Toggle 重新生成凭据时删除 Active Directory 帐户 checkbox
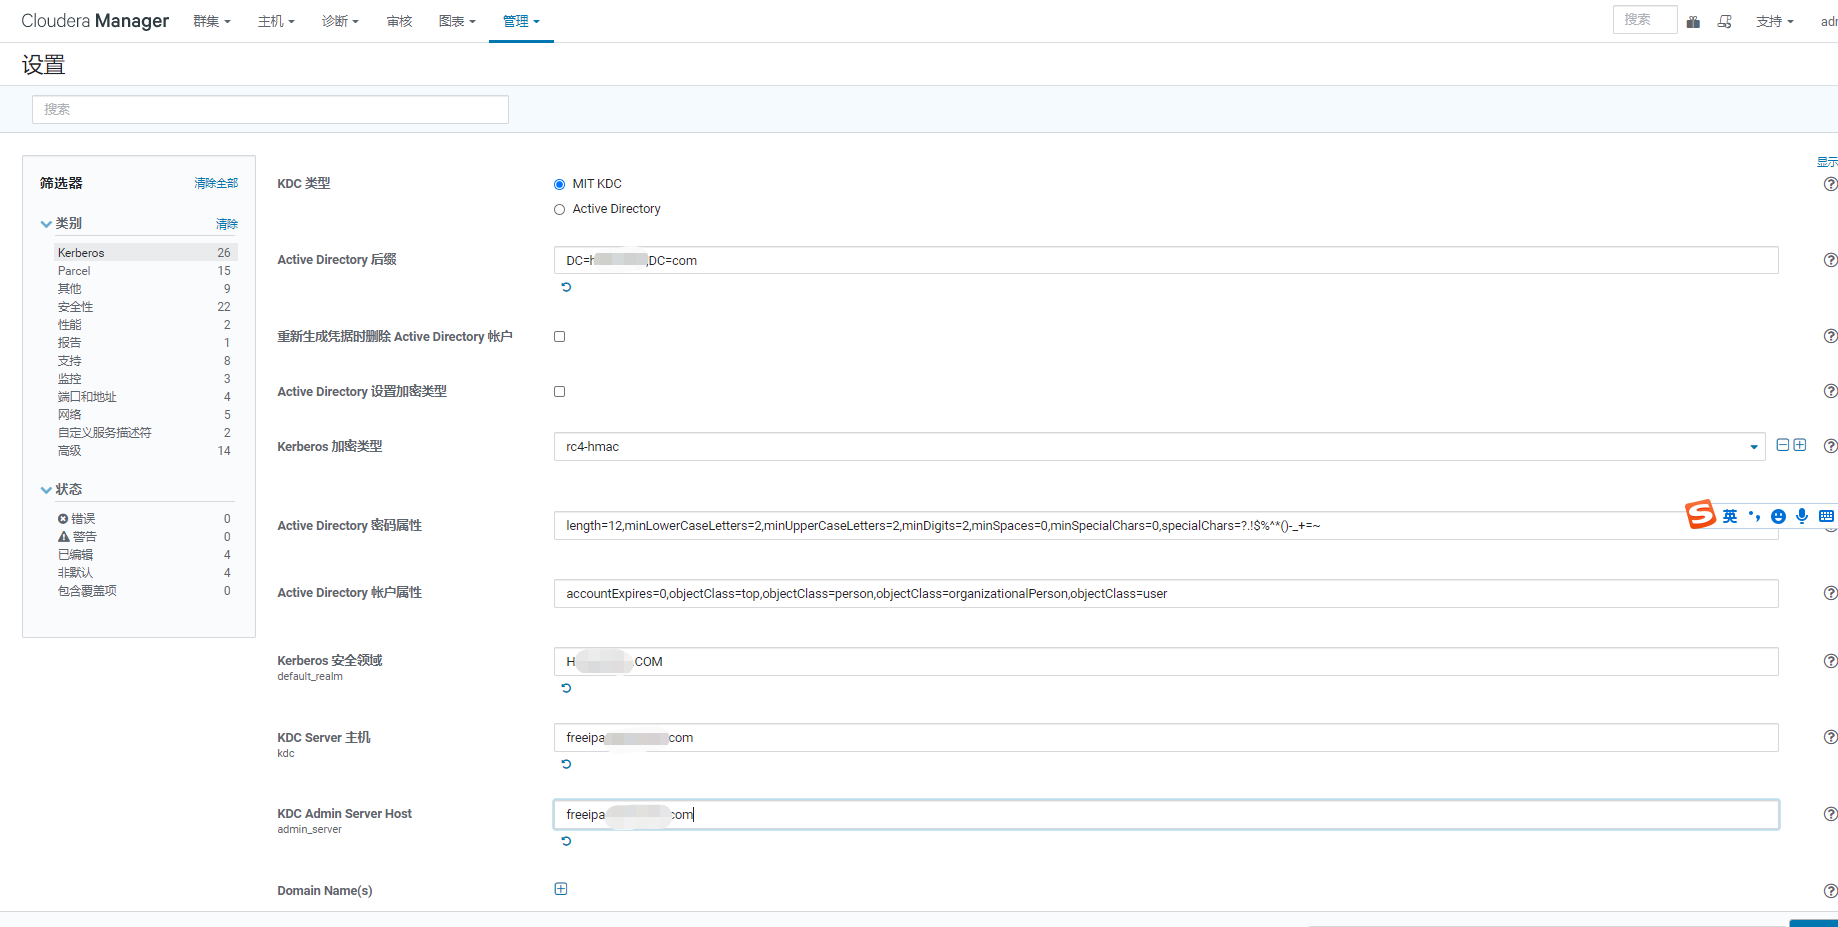This screenshot has height=927, width=1838. [560, 336]
